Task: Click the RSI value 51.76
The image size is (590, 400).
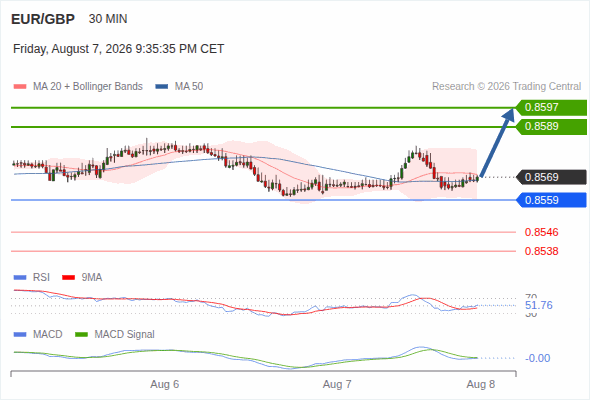Action: [539, 305]
